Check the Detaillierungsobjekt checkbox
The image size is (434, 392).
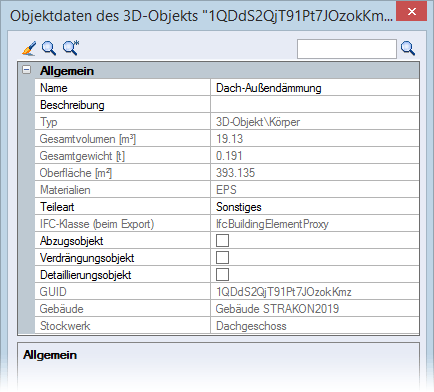click(222, 275)
